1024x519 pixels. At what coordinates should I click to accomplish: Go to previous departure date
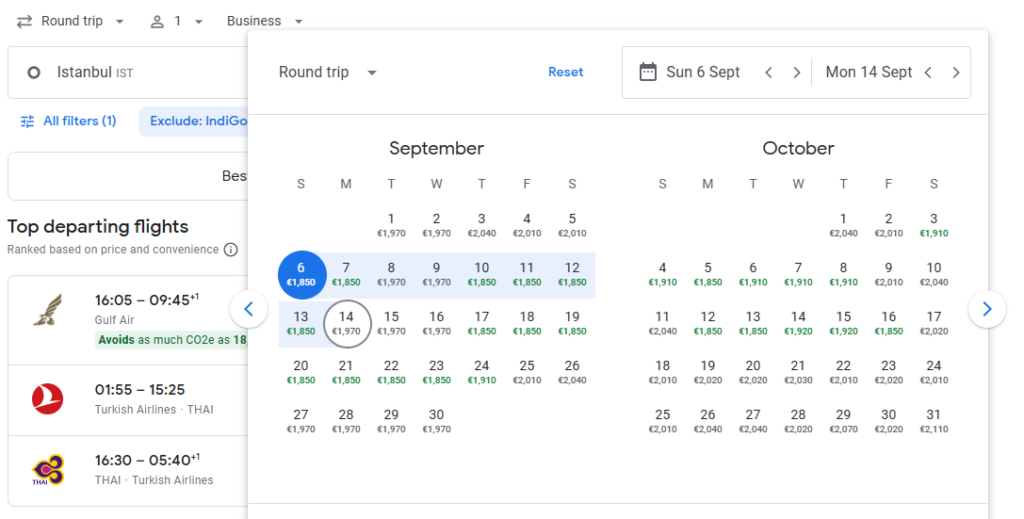click(x=768, y=72)
